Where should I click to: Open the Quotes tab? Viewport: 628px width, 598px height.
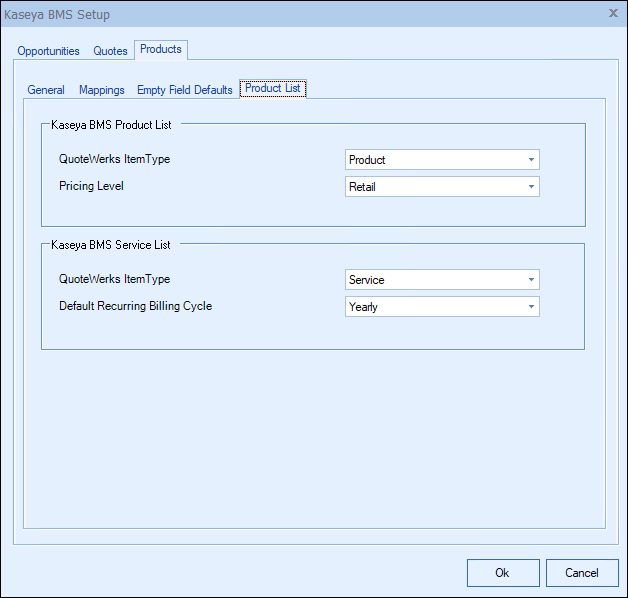110,51
